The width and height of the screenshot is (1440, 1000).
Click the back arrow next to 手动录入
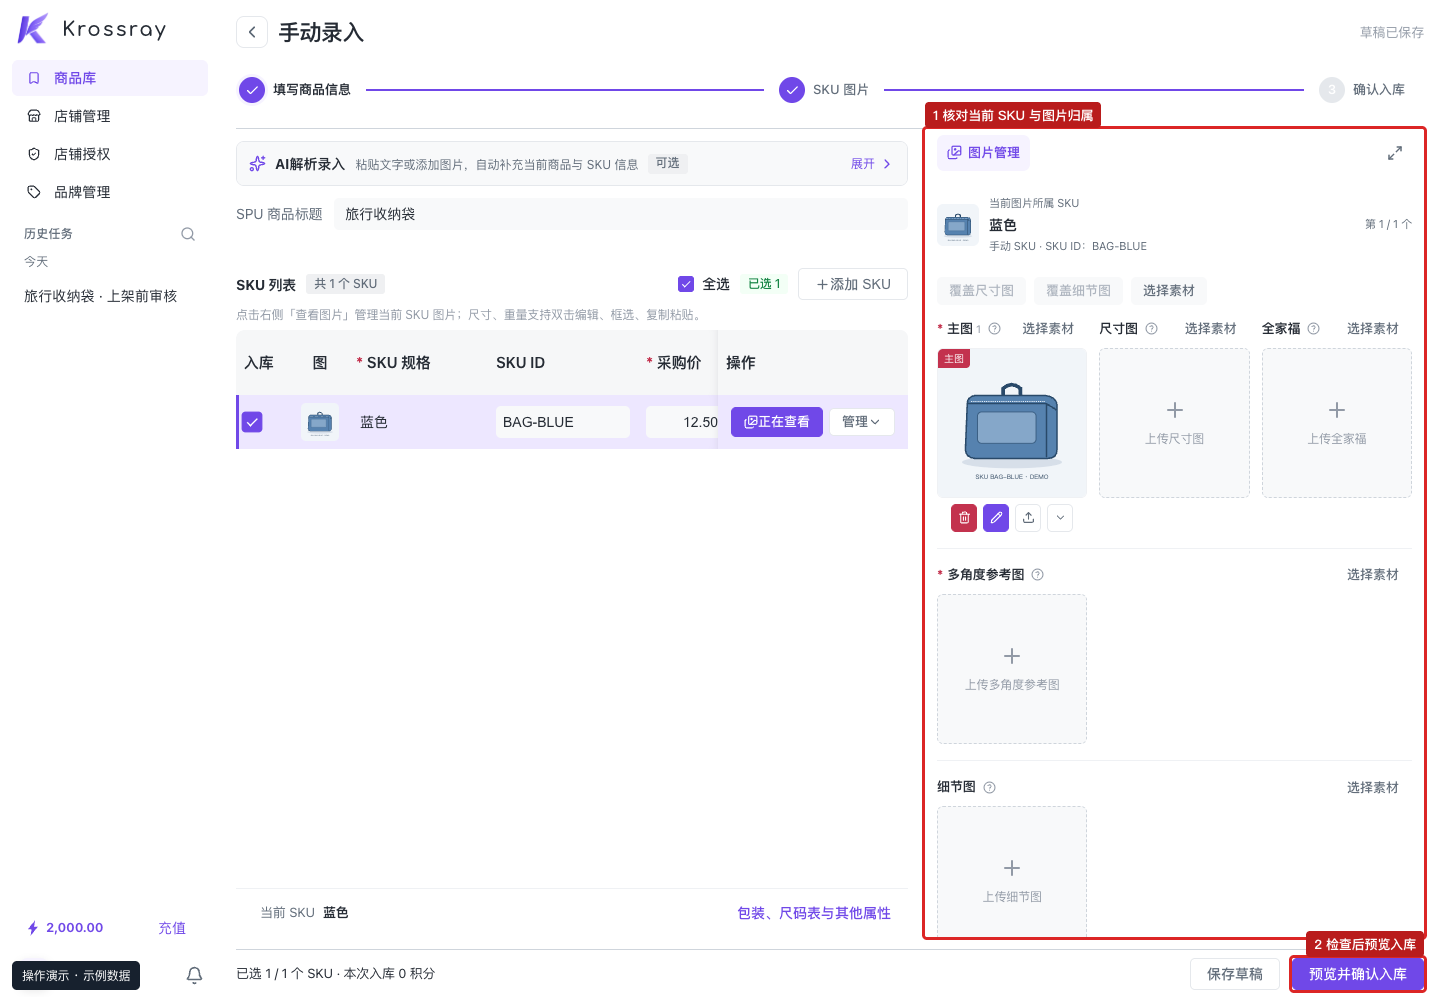(252, 32)
